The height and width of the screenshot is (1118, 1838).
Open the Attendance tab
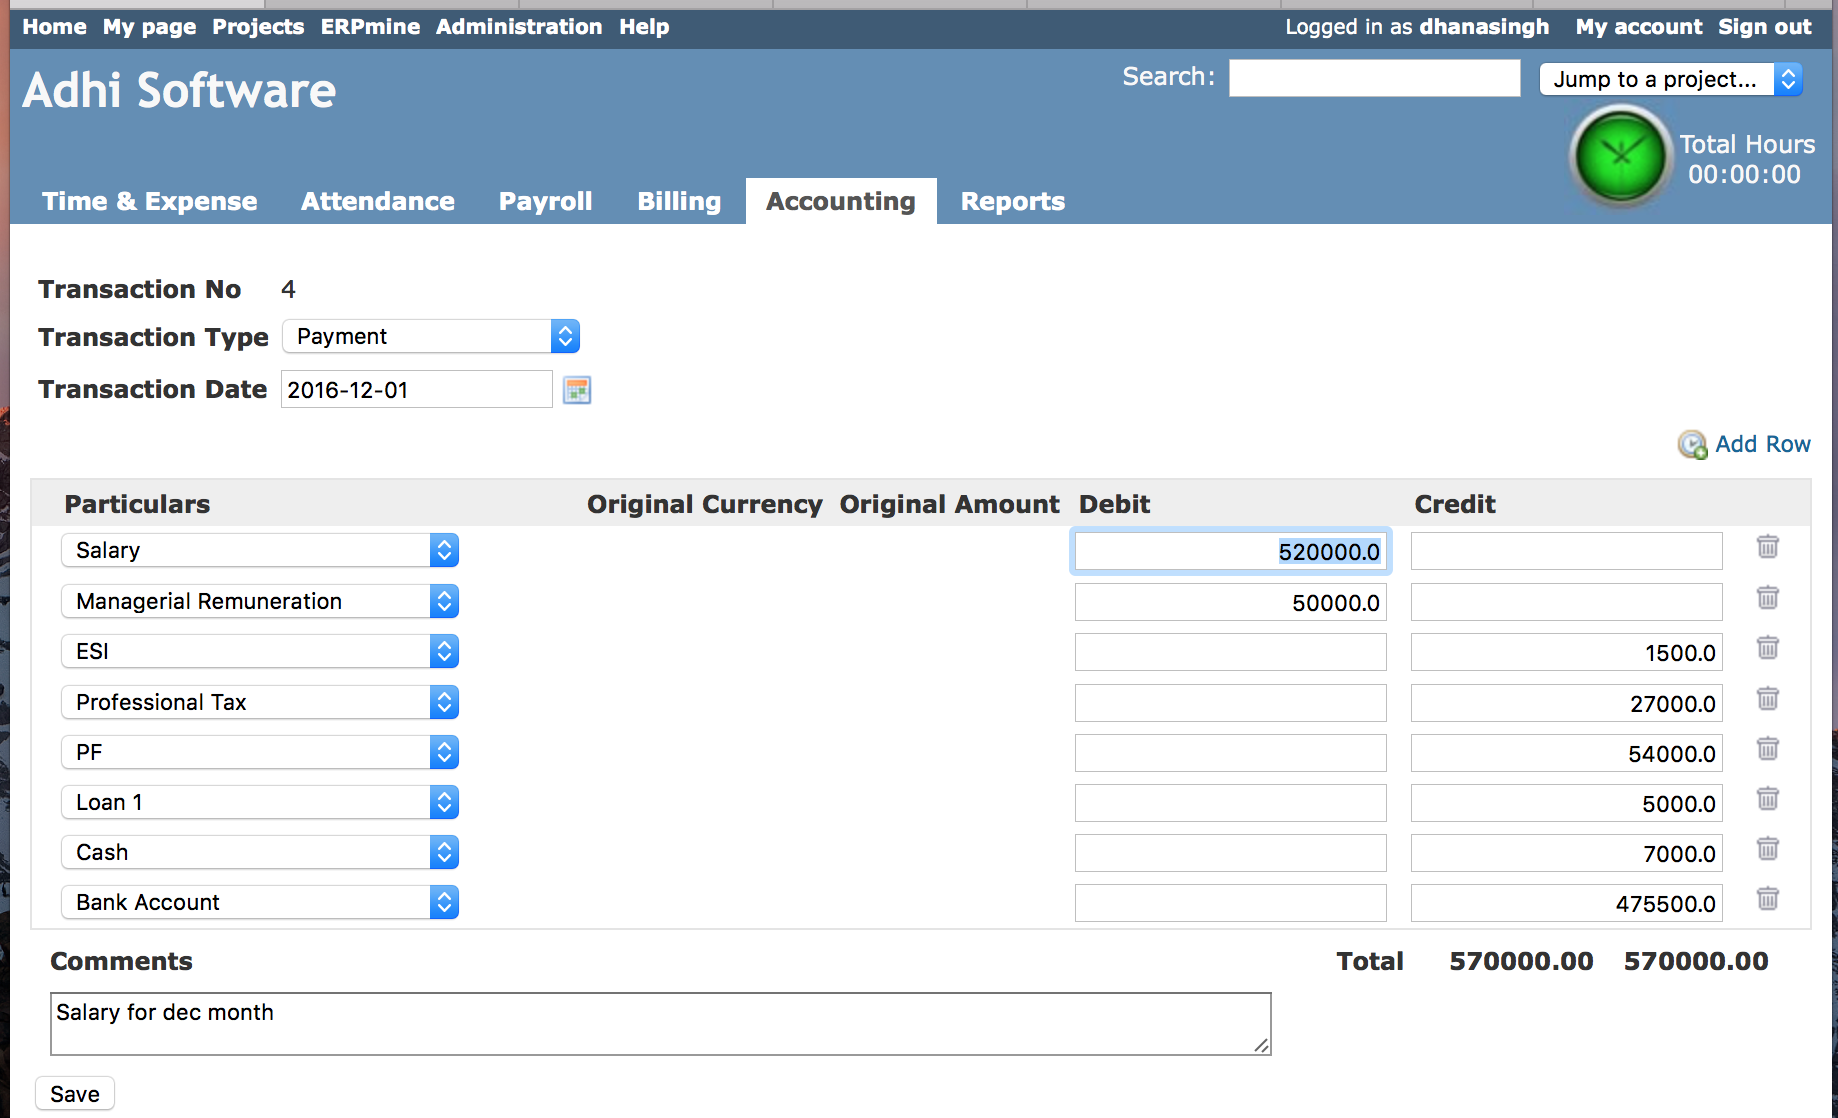tap(378, 201)
